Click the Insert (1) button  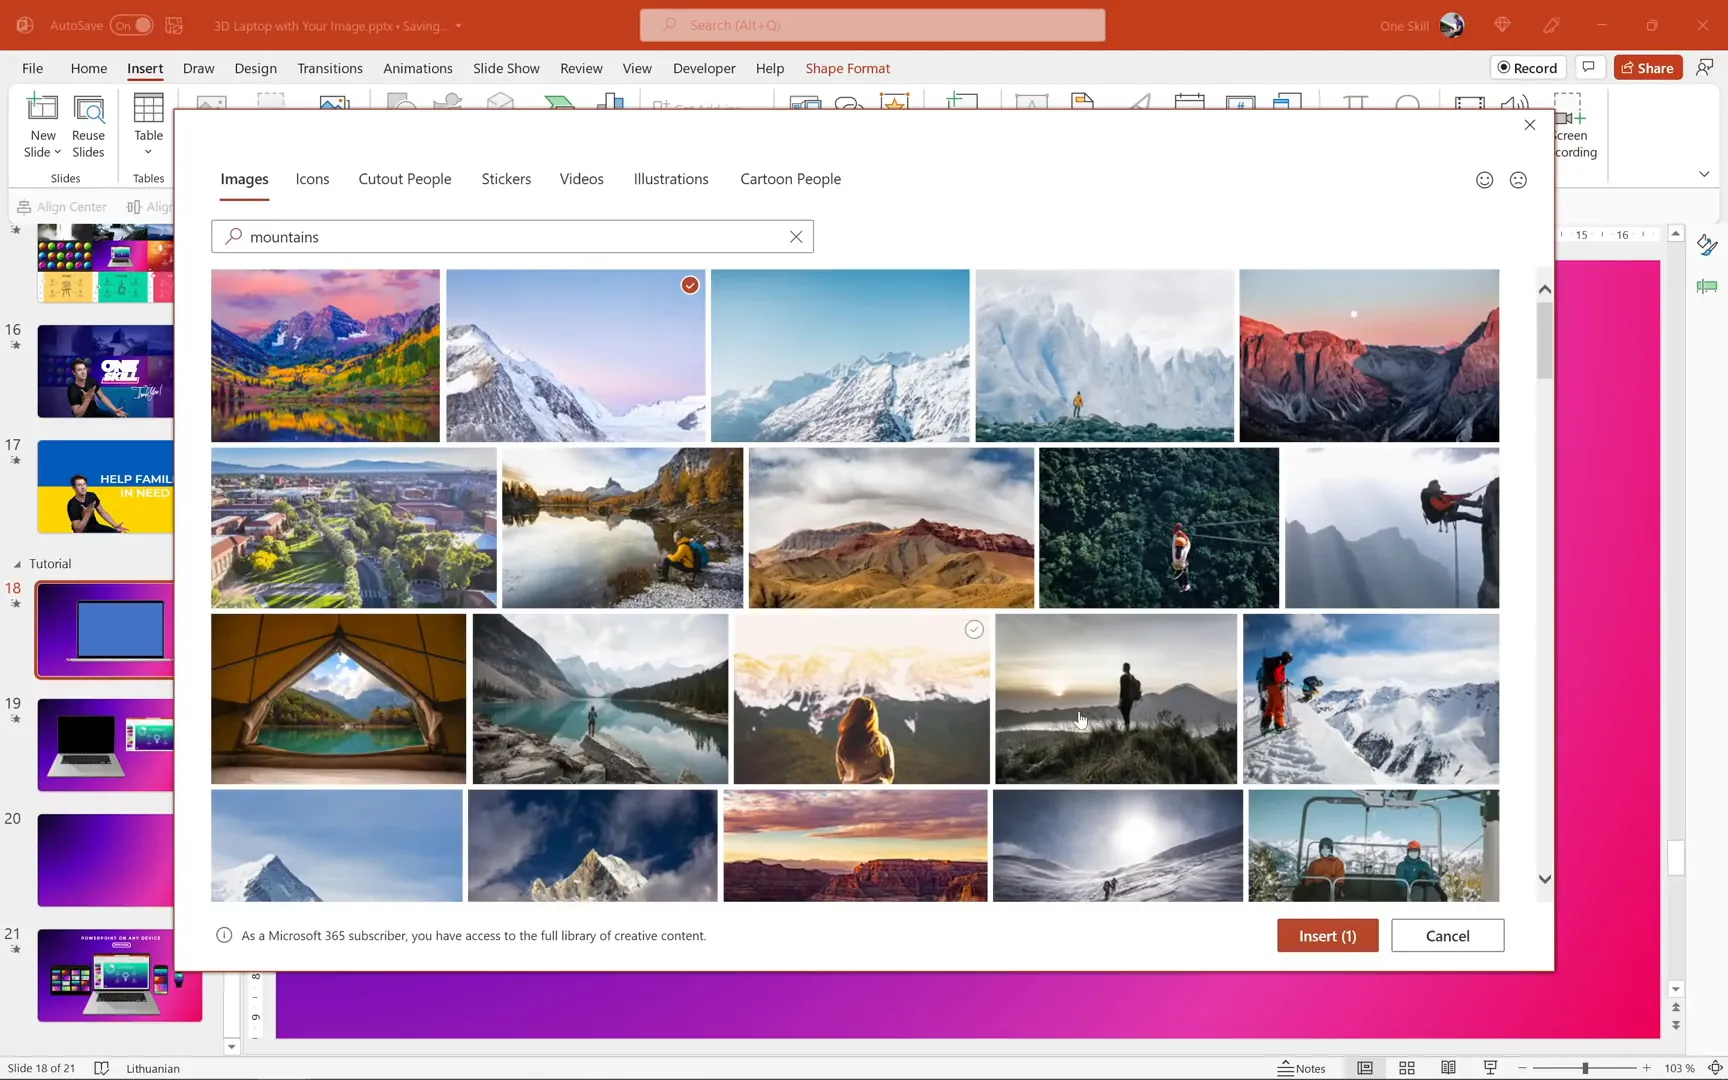click(1327, 936)
